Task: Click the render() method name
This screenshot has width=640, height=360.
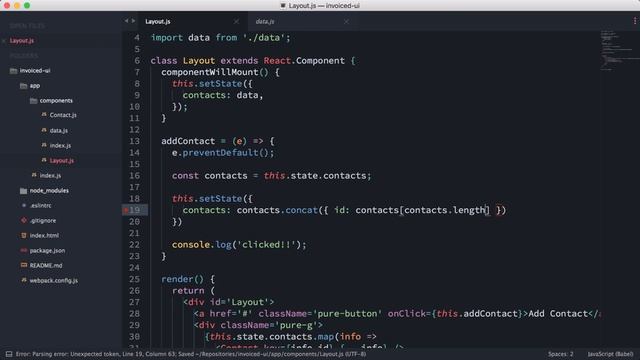Action: click(182, 279)
